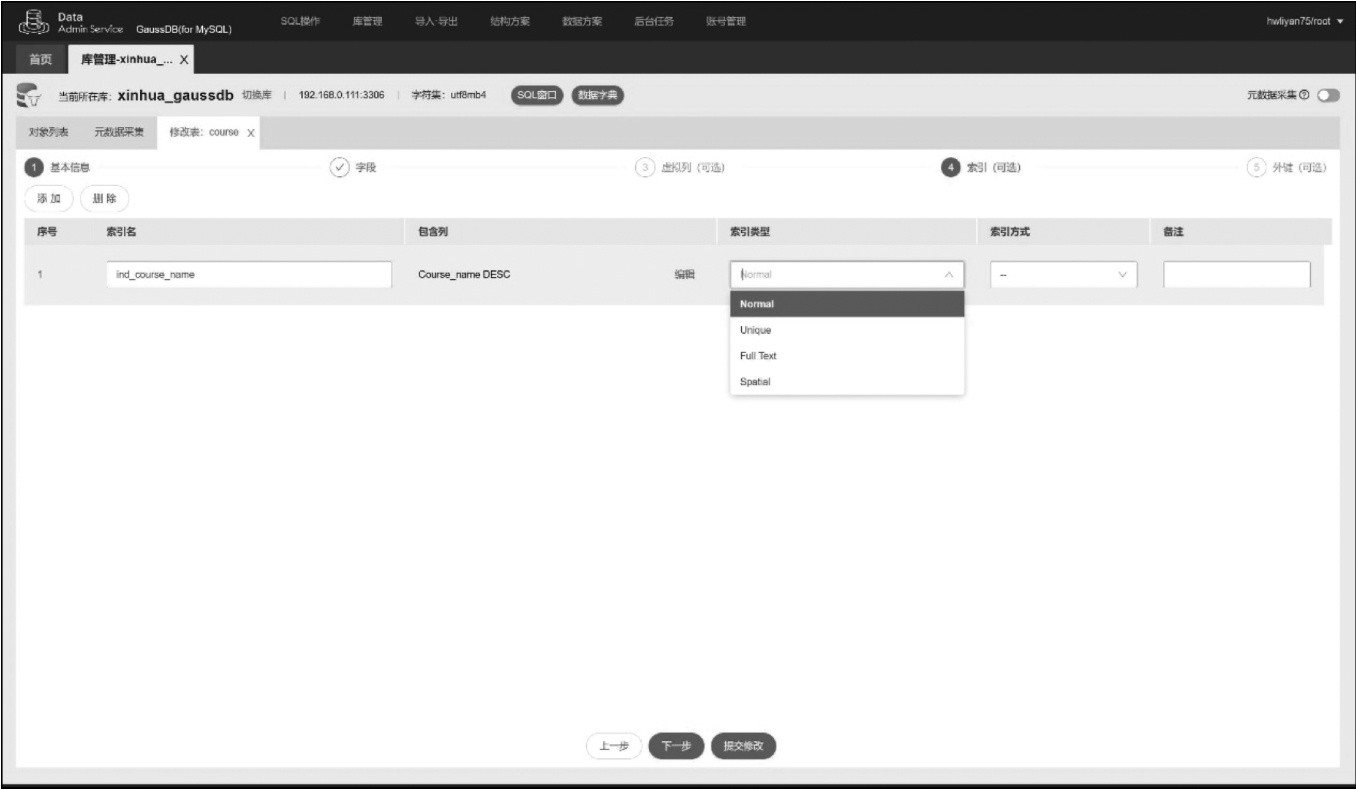The image size is (1356, 790).
Task: Switch to the 元数据采集 sub-tab
Action: point(119,133)
